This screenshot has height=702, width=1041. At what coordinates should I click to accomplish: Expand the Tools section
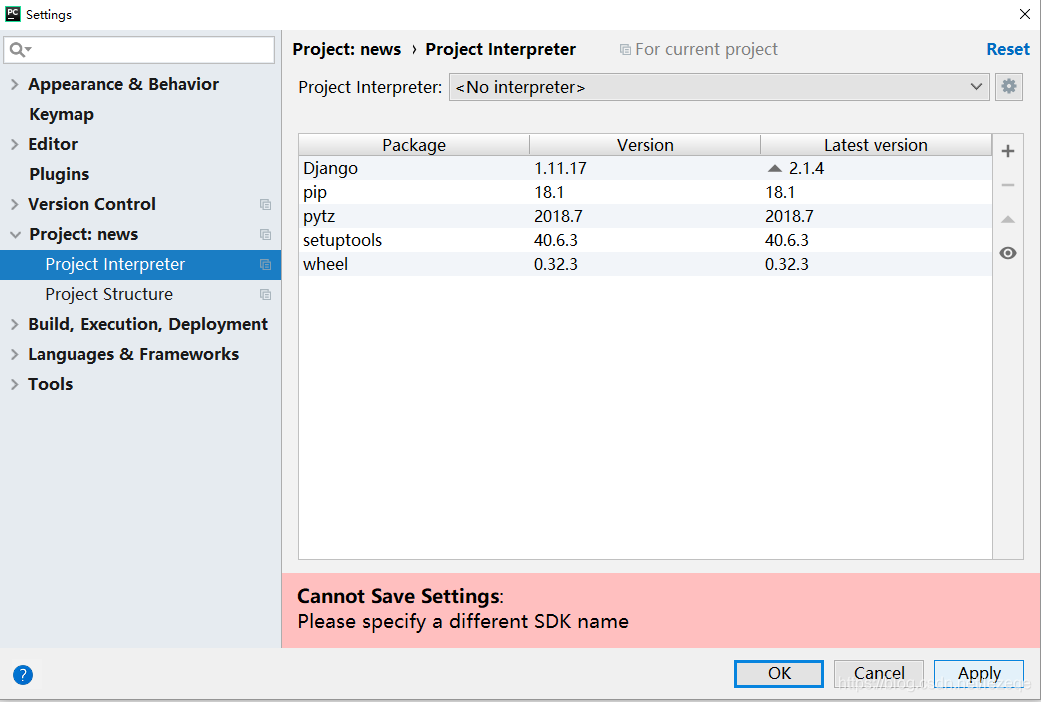pos(14,383)
